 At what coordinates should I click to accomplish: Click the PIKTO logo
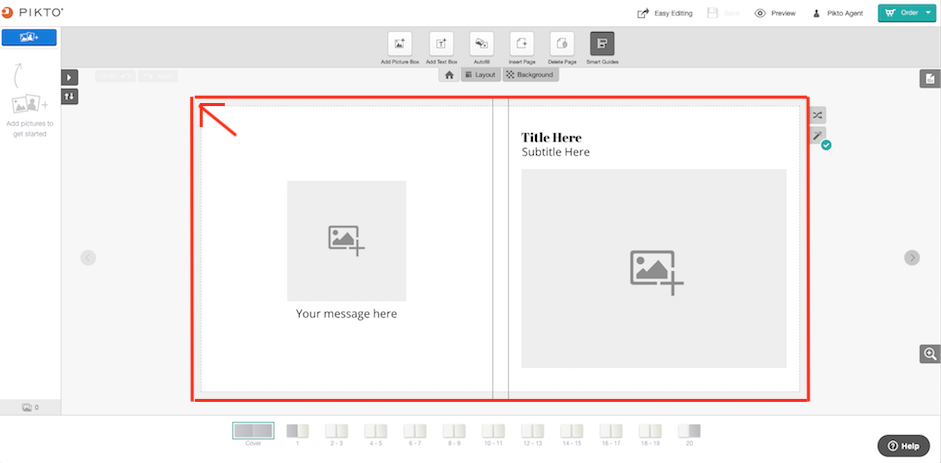pos(32,12)
